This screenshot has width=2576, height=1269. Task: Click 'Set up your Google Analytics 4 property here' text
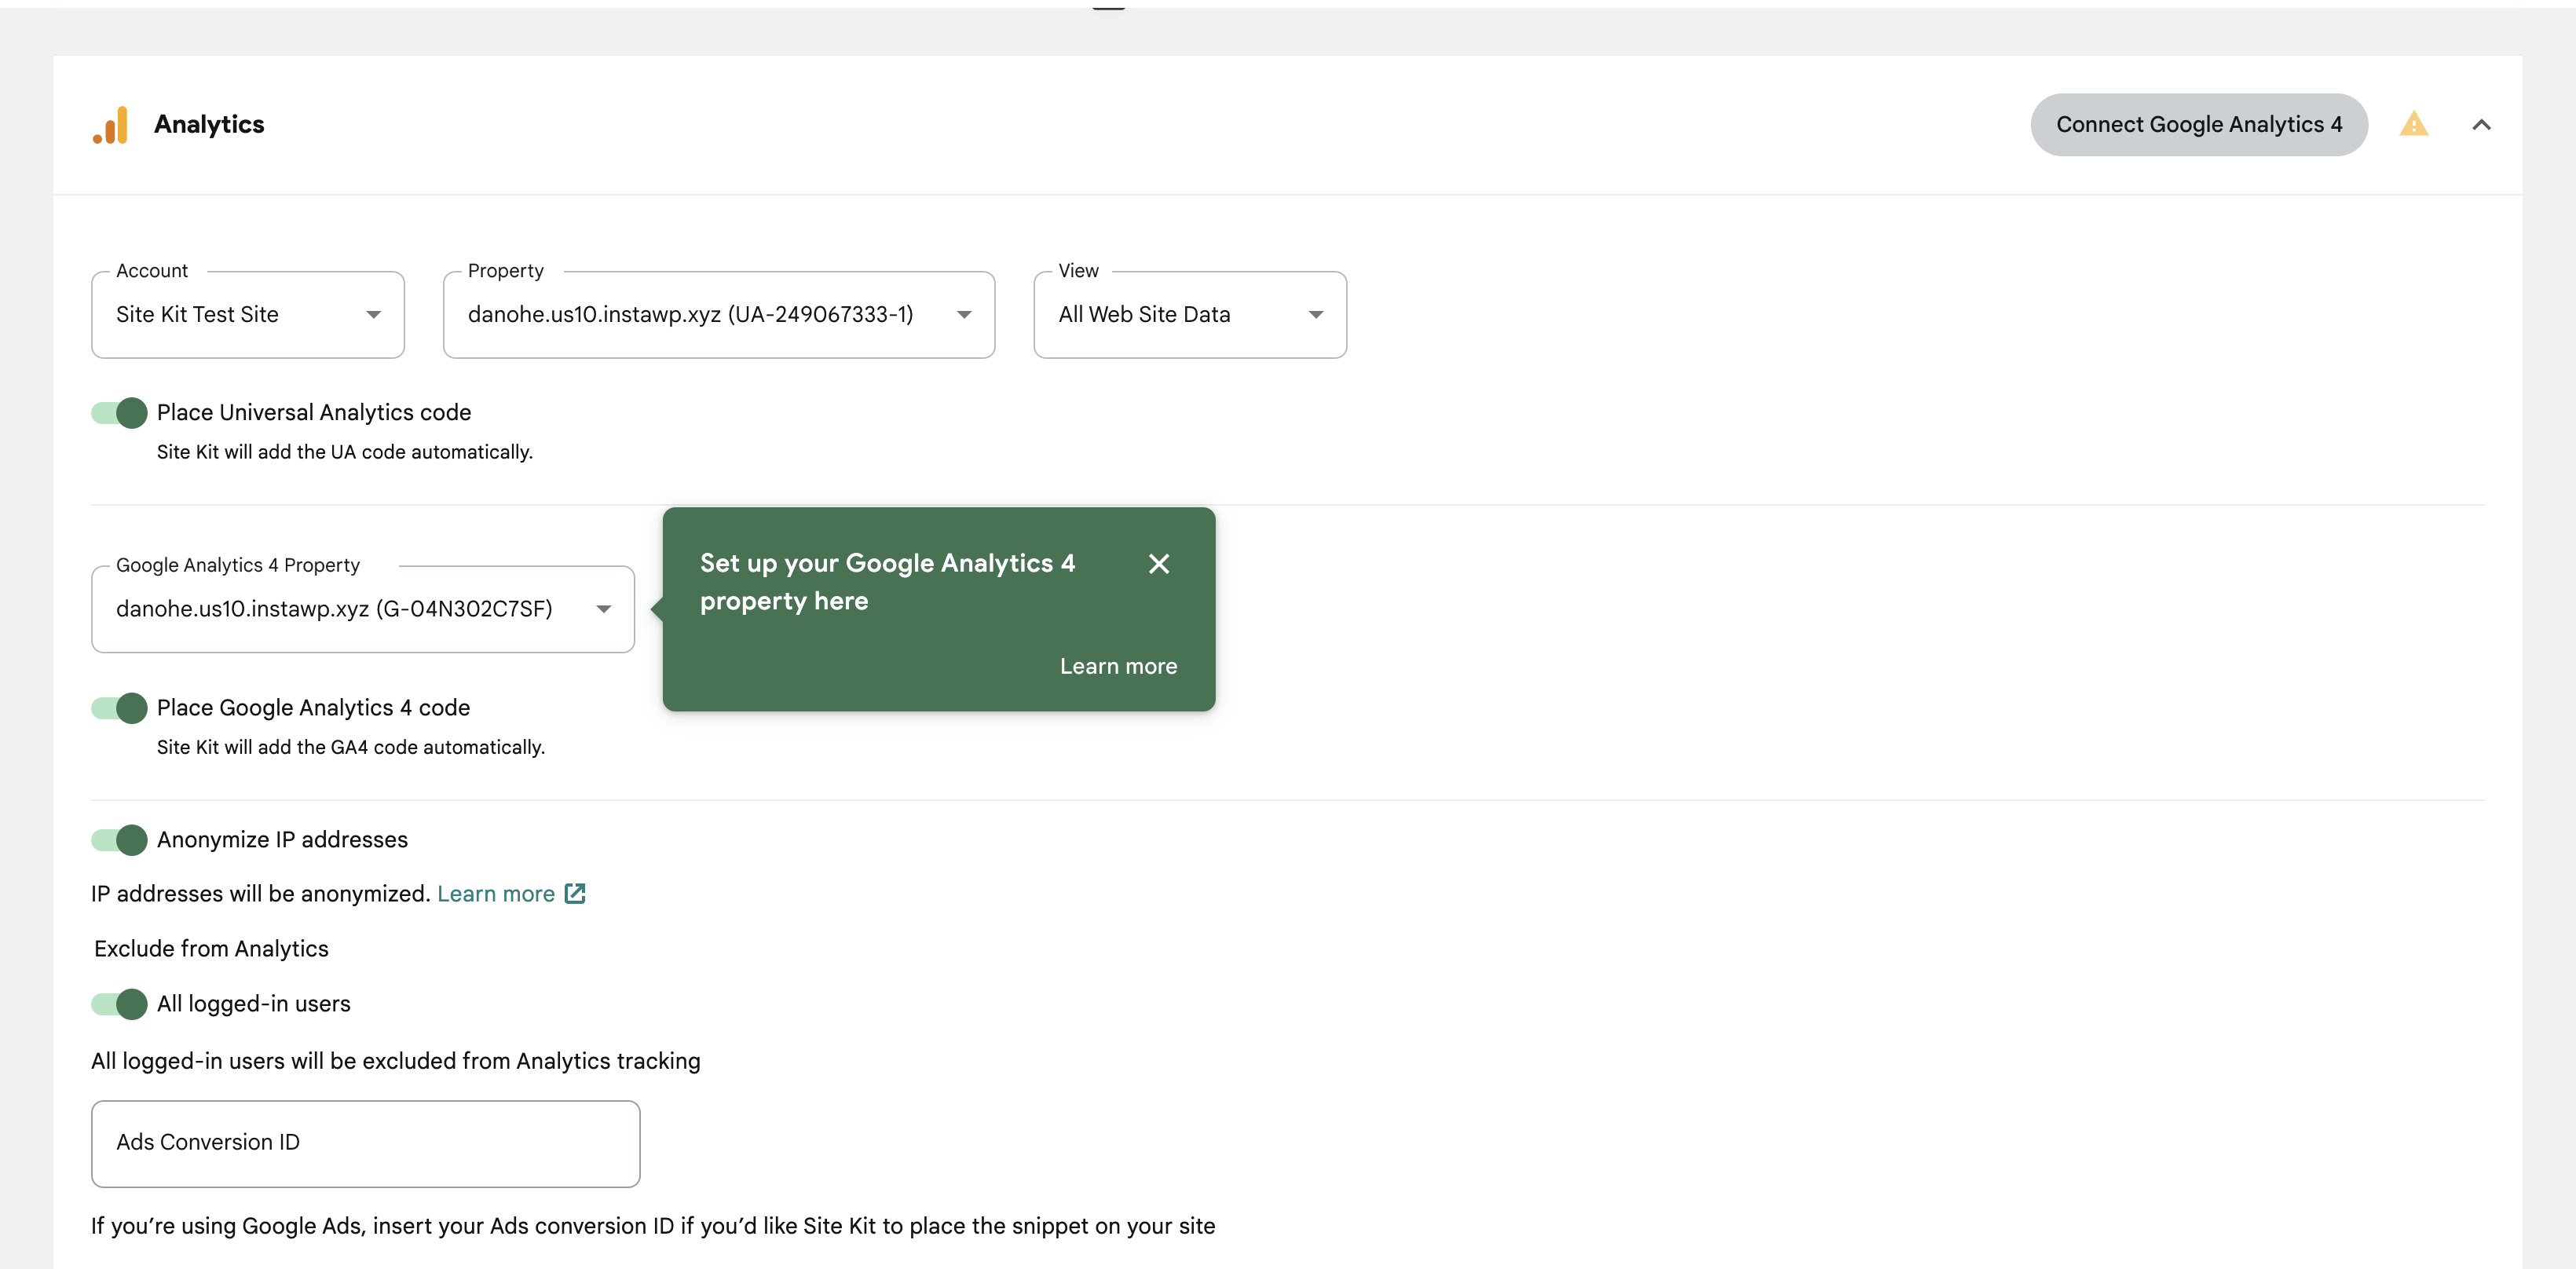[x=888, y=582]
